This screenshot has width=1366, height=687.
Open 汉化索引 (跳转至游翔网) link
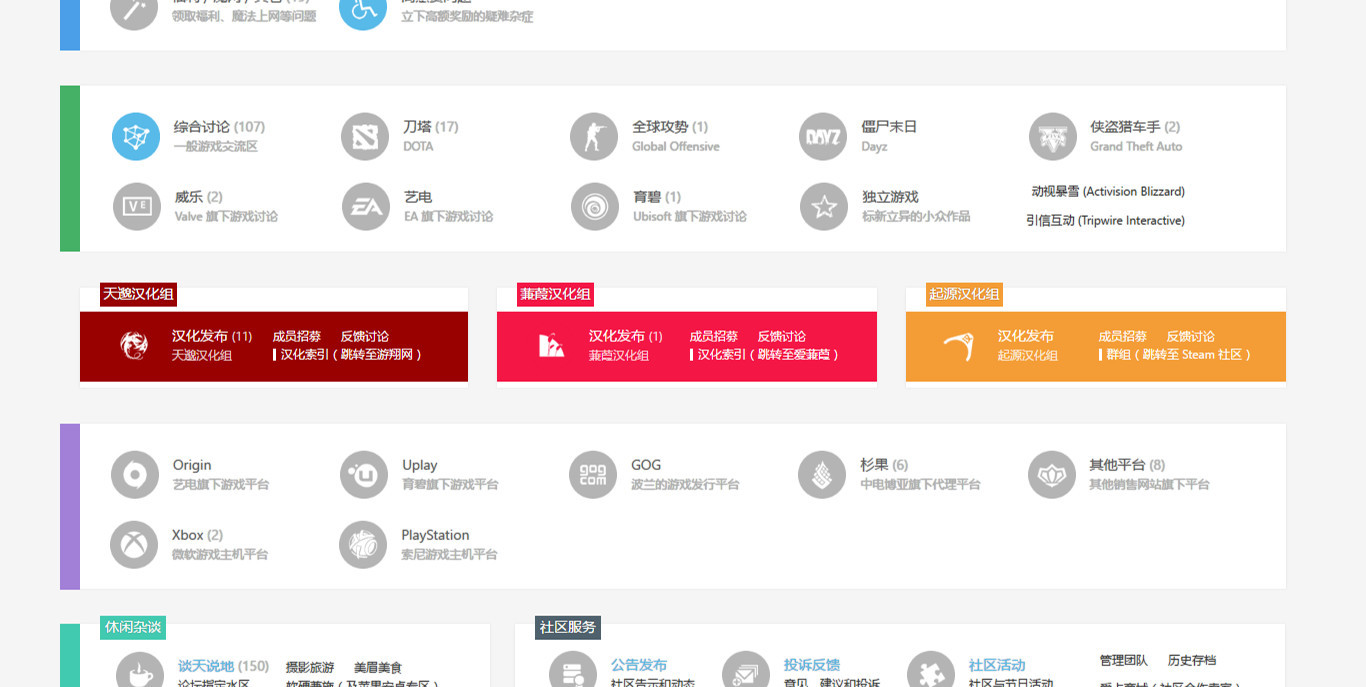[351, 355]
